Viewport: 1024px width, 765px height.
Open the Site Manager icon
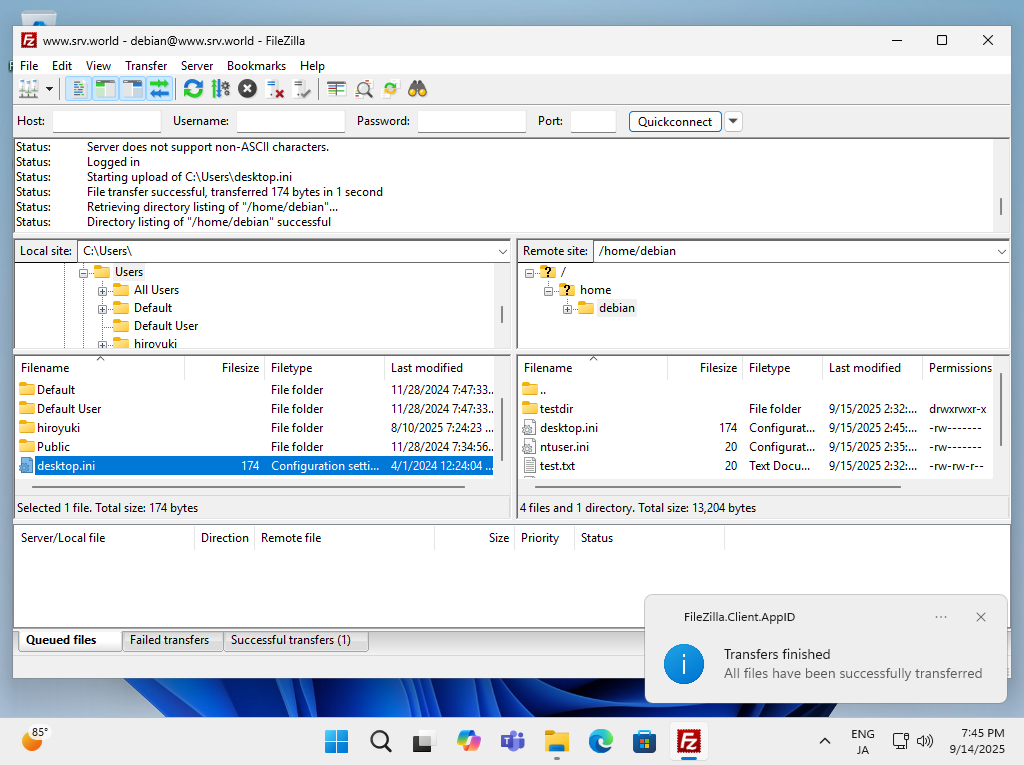coord(29,89)
